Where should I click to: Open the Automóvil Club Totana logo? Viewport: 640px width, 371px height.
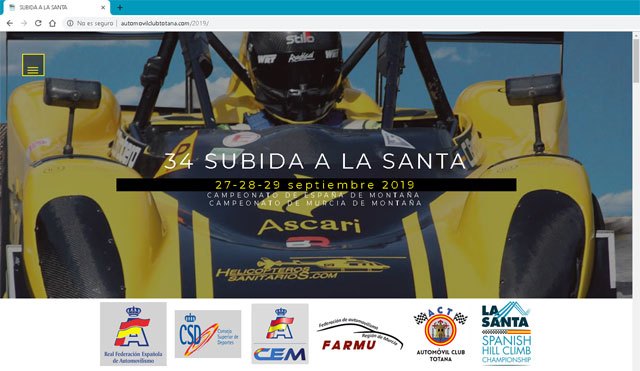click(440, 334)
